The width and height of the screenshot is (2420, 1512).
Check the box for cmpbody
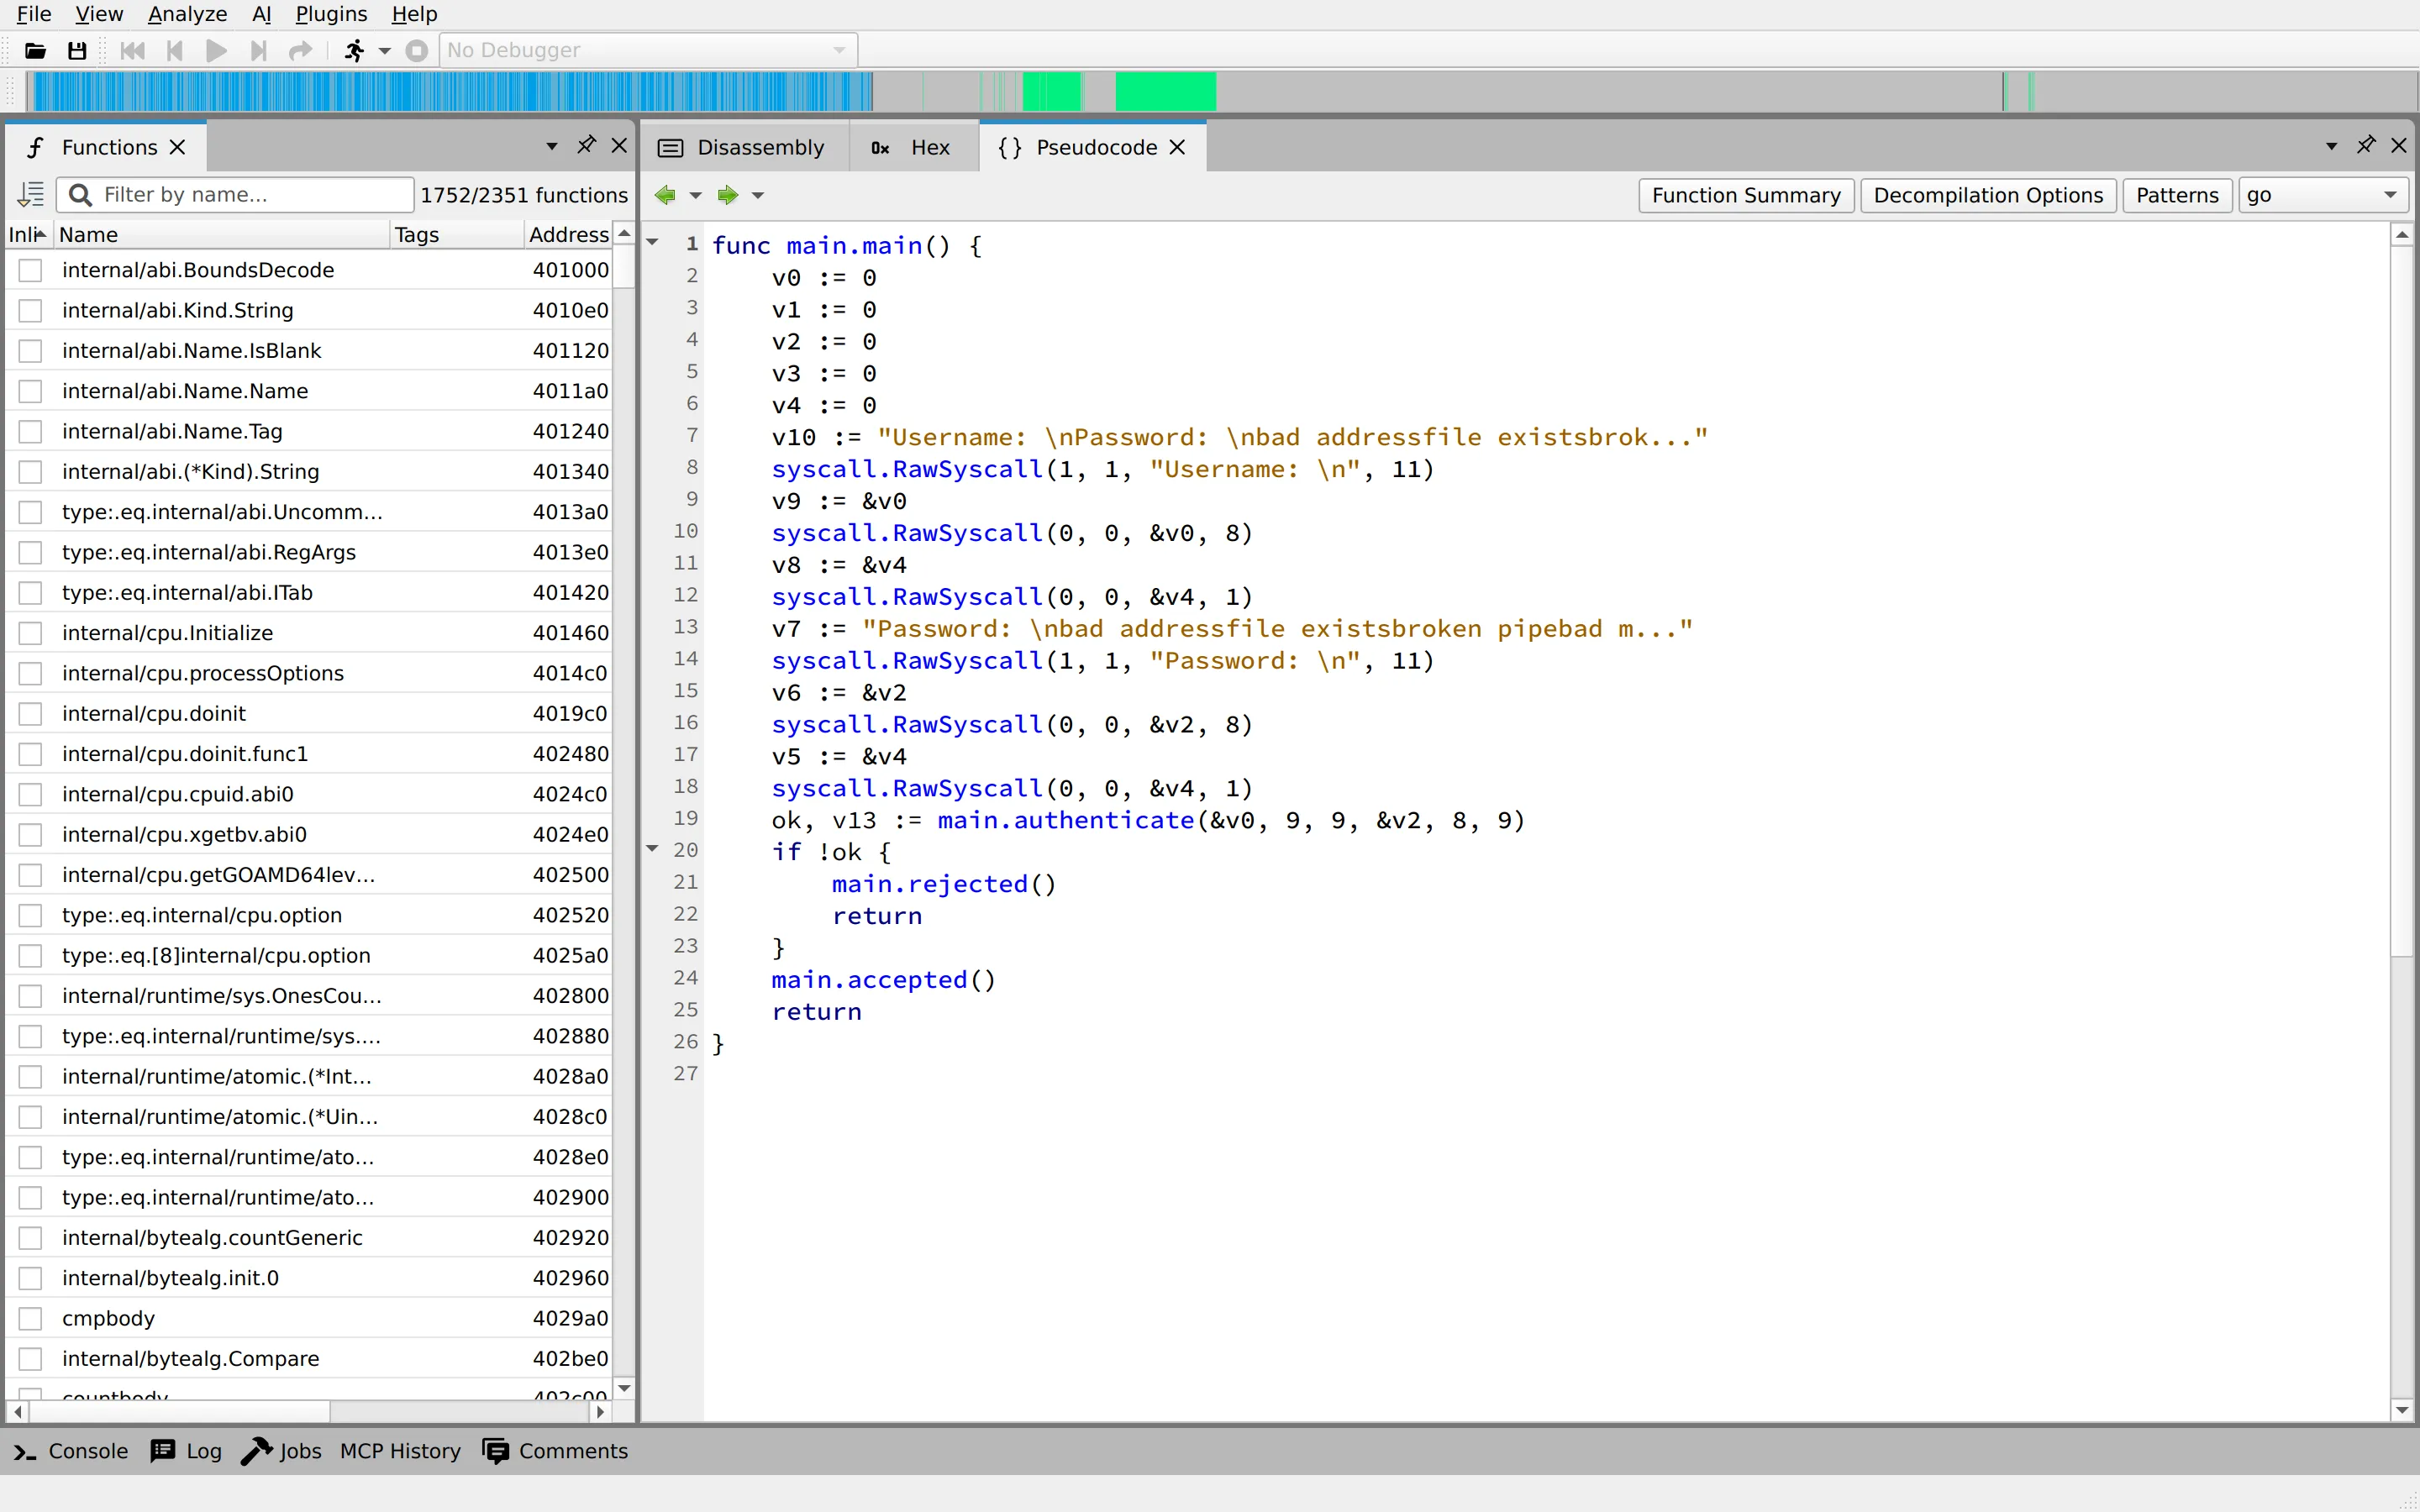31,1318
